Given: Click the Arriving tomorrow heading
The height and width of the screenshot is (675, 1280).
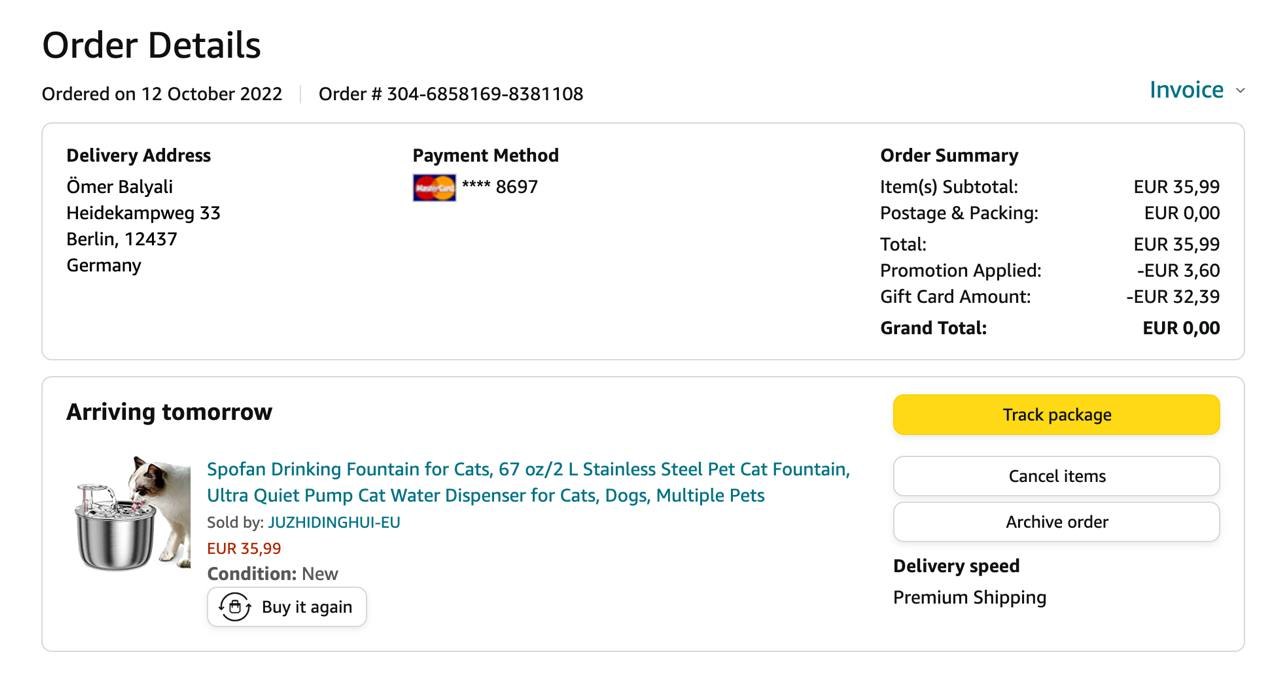Looking at the screenshot, I should pos(169,412).
